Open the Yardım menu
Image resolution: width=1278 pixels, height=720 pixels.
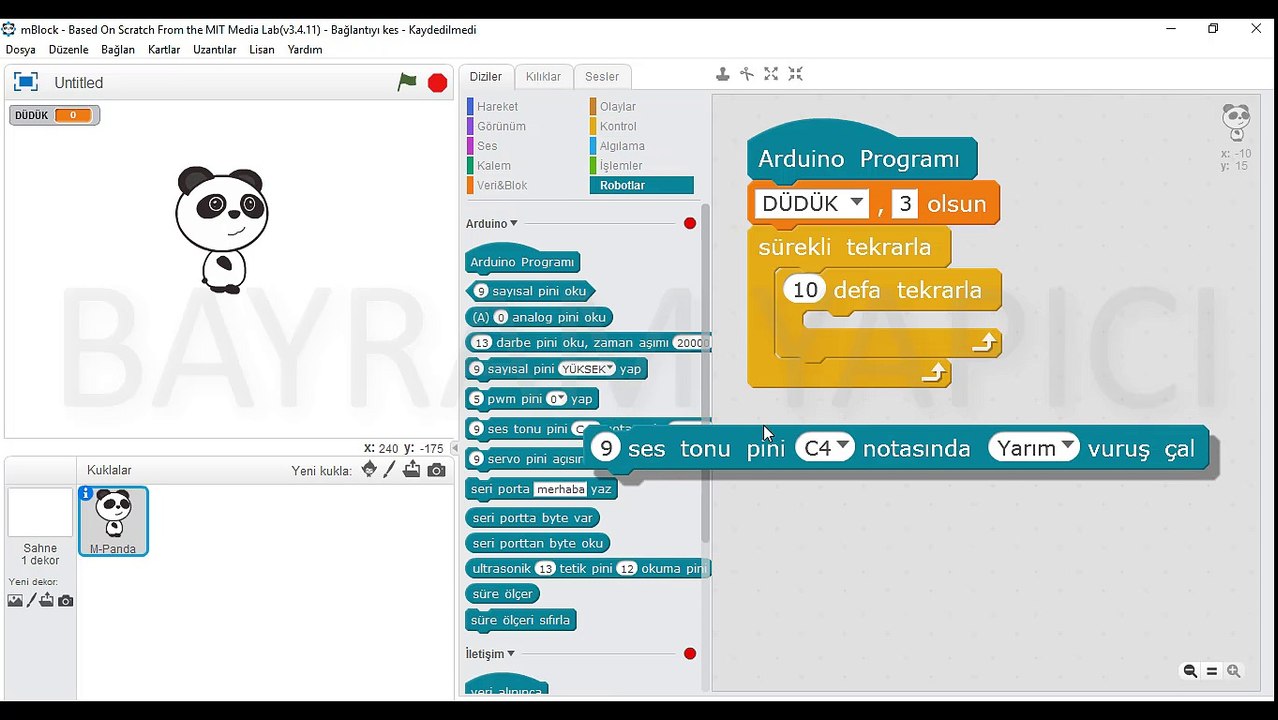click(x=305, y=49)
